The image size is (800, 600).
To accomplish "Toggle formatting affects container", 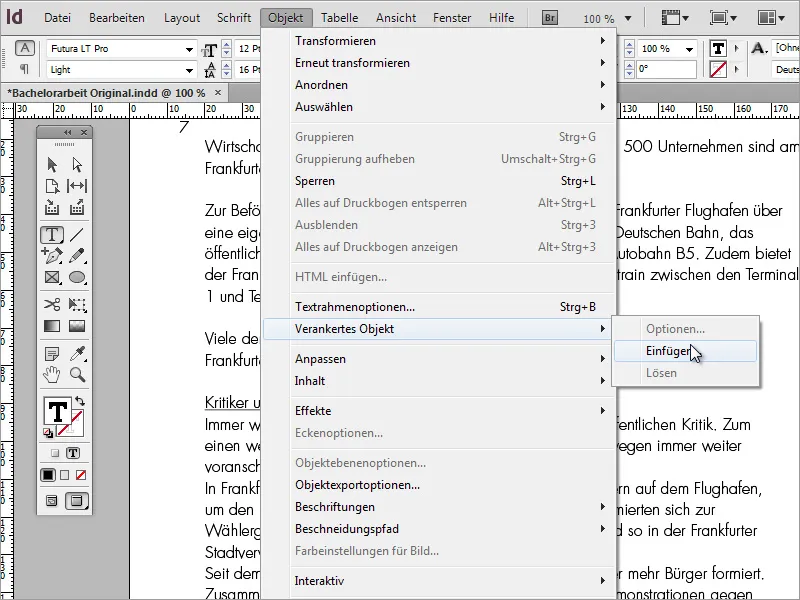I will [x=55, y=453].
